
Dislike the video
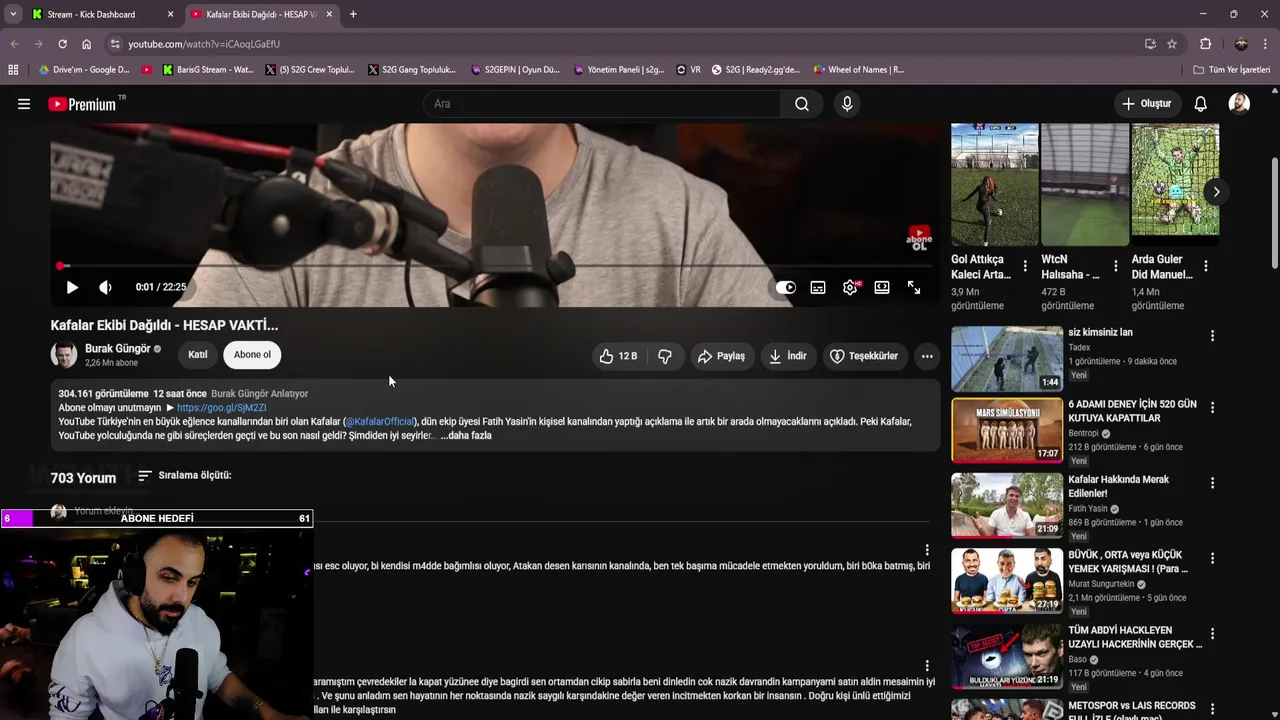[x=665, y=356]
